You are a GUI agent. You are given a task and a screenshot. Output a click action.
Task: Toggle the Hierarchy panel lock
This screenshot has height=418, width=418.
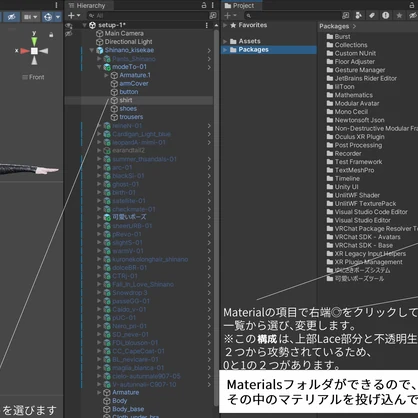click(x=204, y=5)
